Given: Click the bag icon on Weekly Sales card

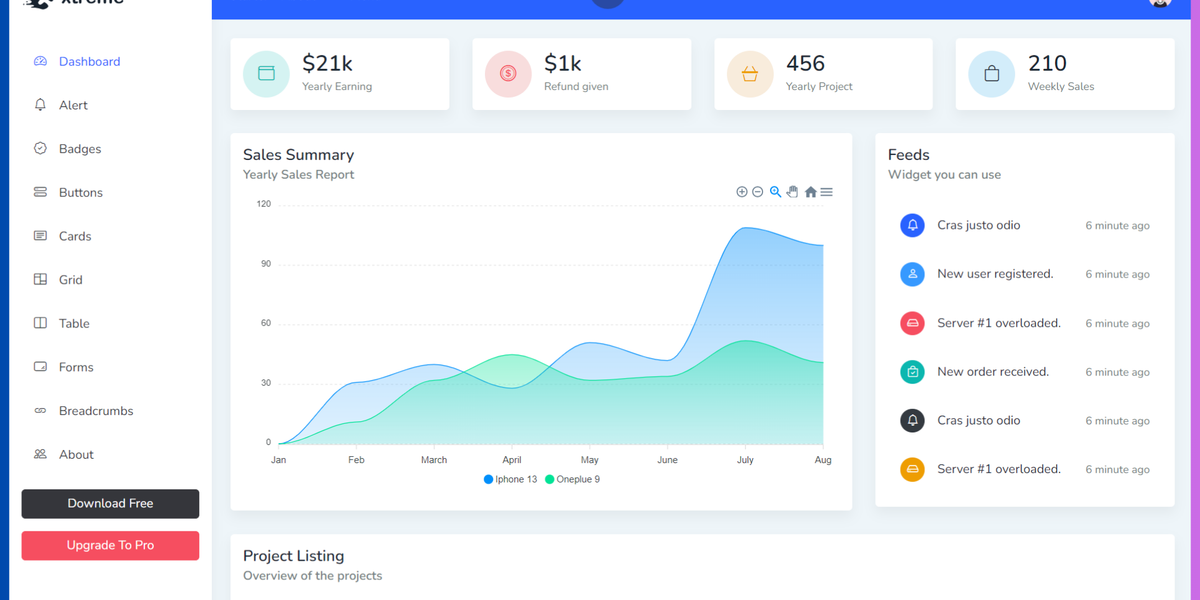Looking at the screenshot, I should [x=991, y=73].
